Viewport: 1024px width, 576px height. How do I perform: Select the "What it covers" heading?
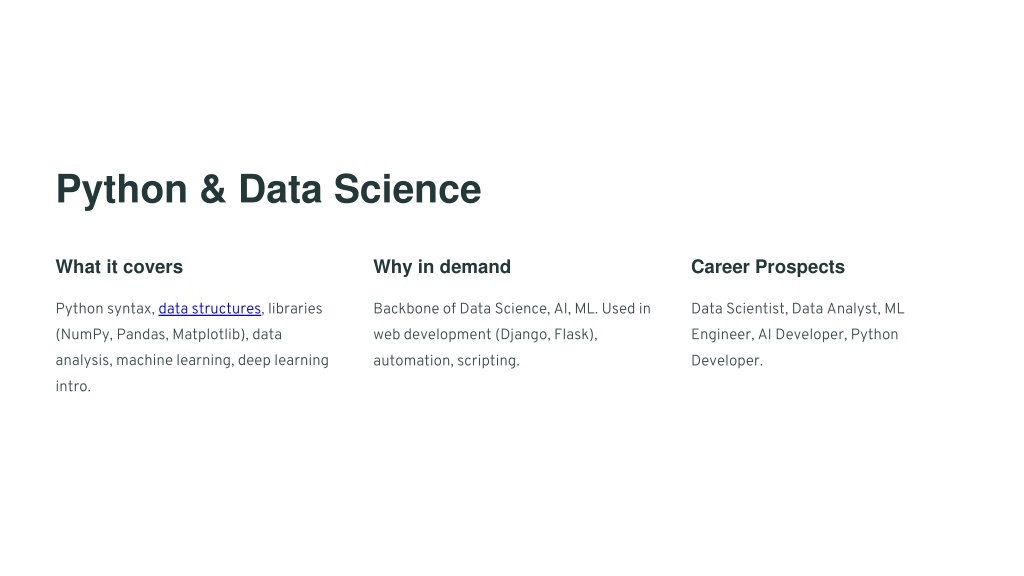click(119, 266)
